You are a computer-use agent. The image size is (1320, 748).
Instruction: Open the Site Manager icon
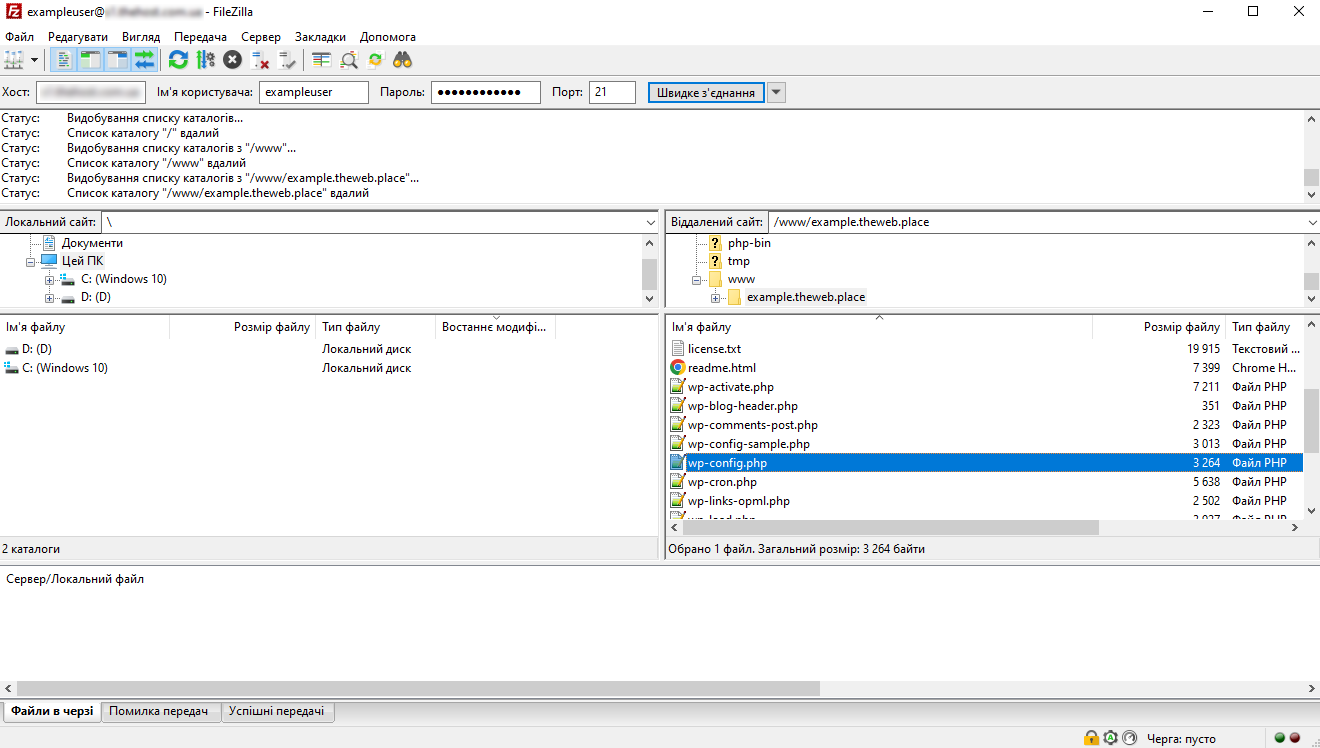(x=14, y=60)
